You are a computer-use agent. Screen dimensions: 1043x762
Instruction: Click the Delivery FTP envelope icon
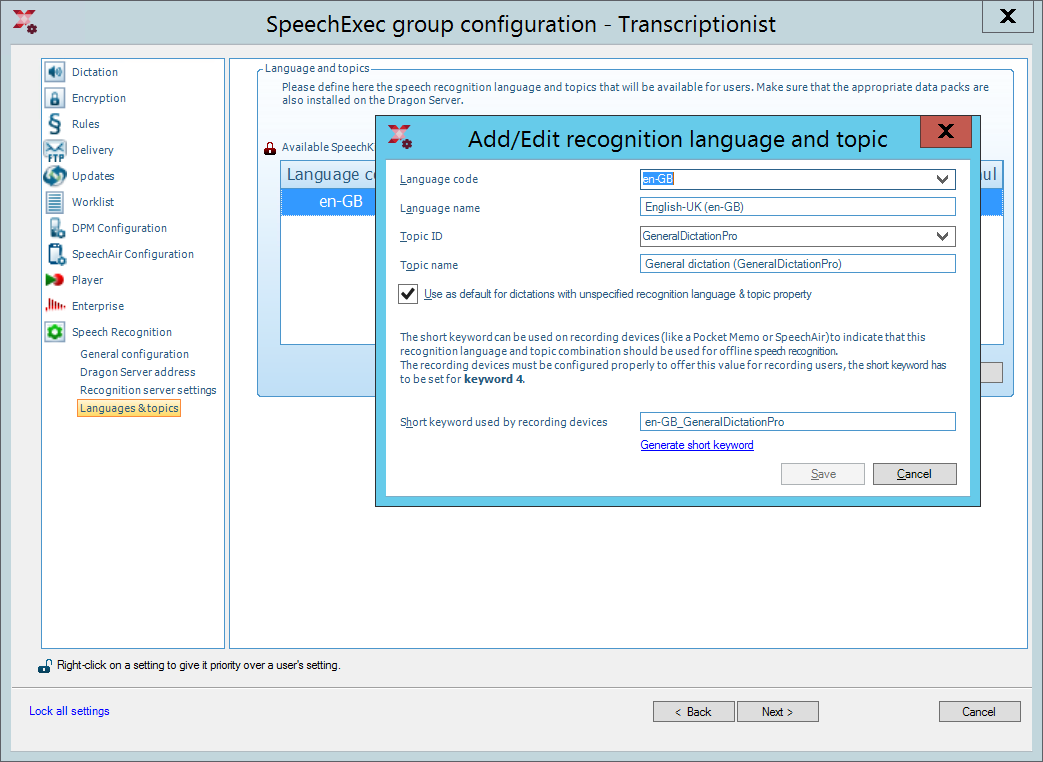tap(55, 150)
